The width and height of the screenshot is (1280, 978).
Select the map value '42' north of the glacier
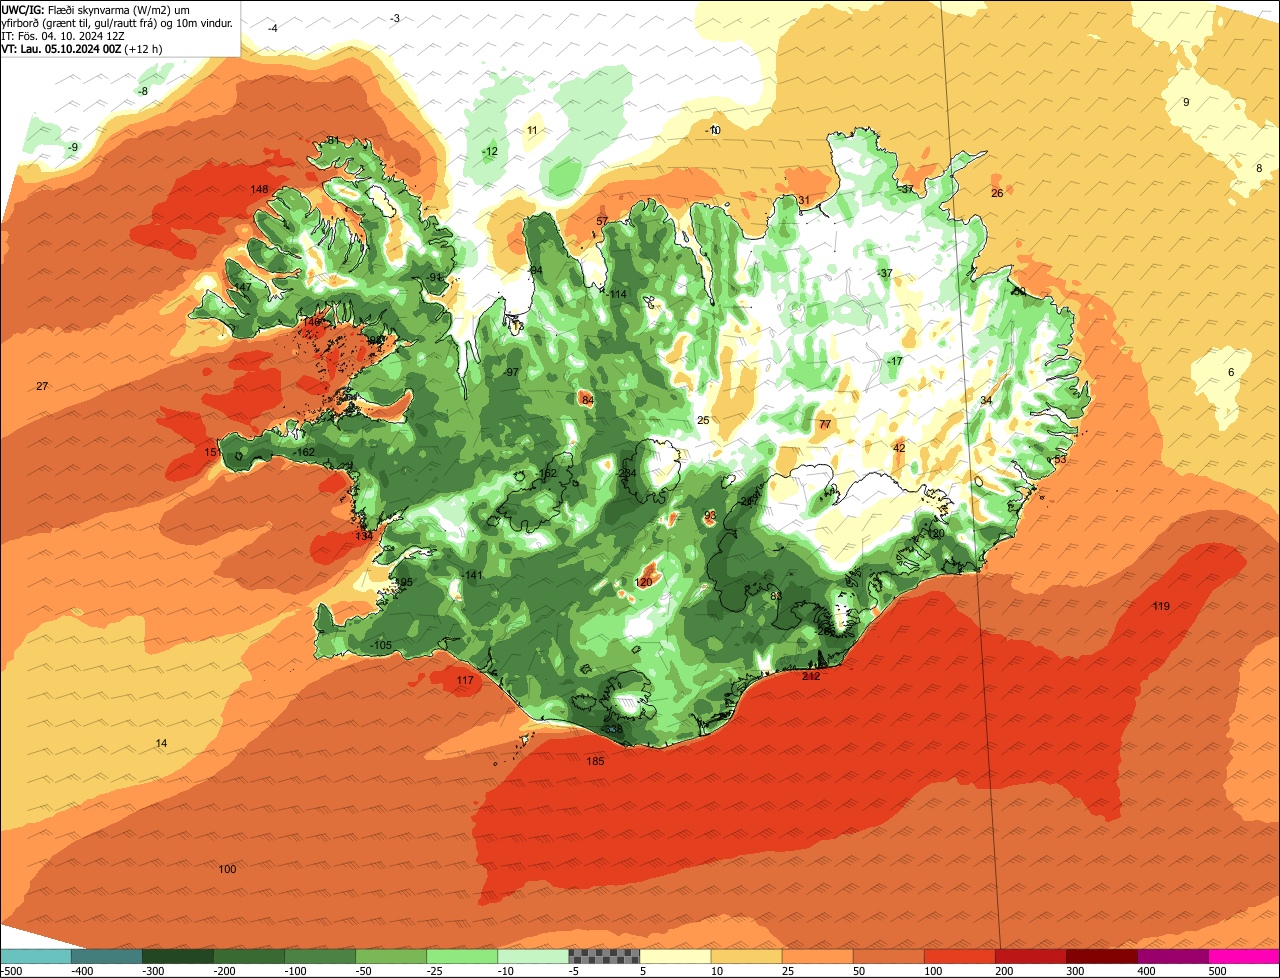click(899, 449)
